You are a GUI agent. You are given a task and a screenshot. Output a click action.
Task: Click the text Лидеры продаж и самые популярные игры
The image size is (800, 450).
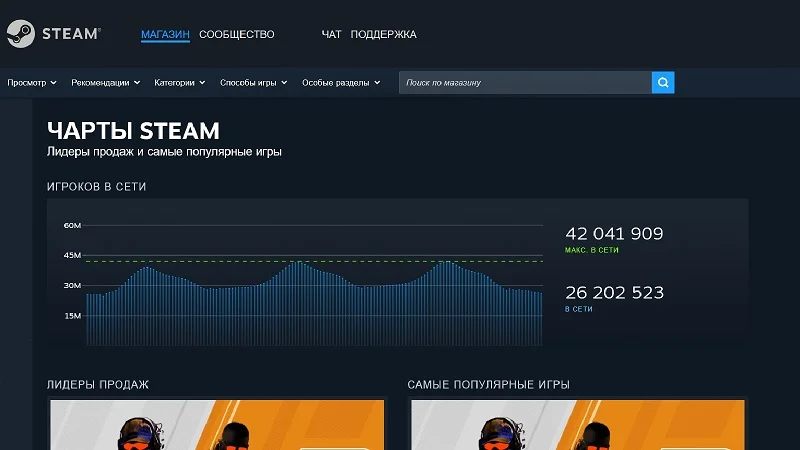pos(164,152)
